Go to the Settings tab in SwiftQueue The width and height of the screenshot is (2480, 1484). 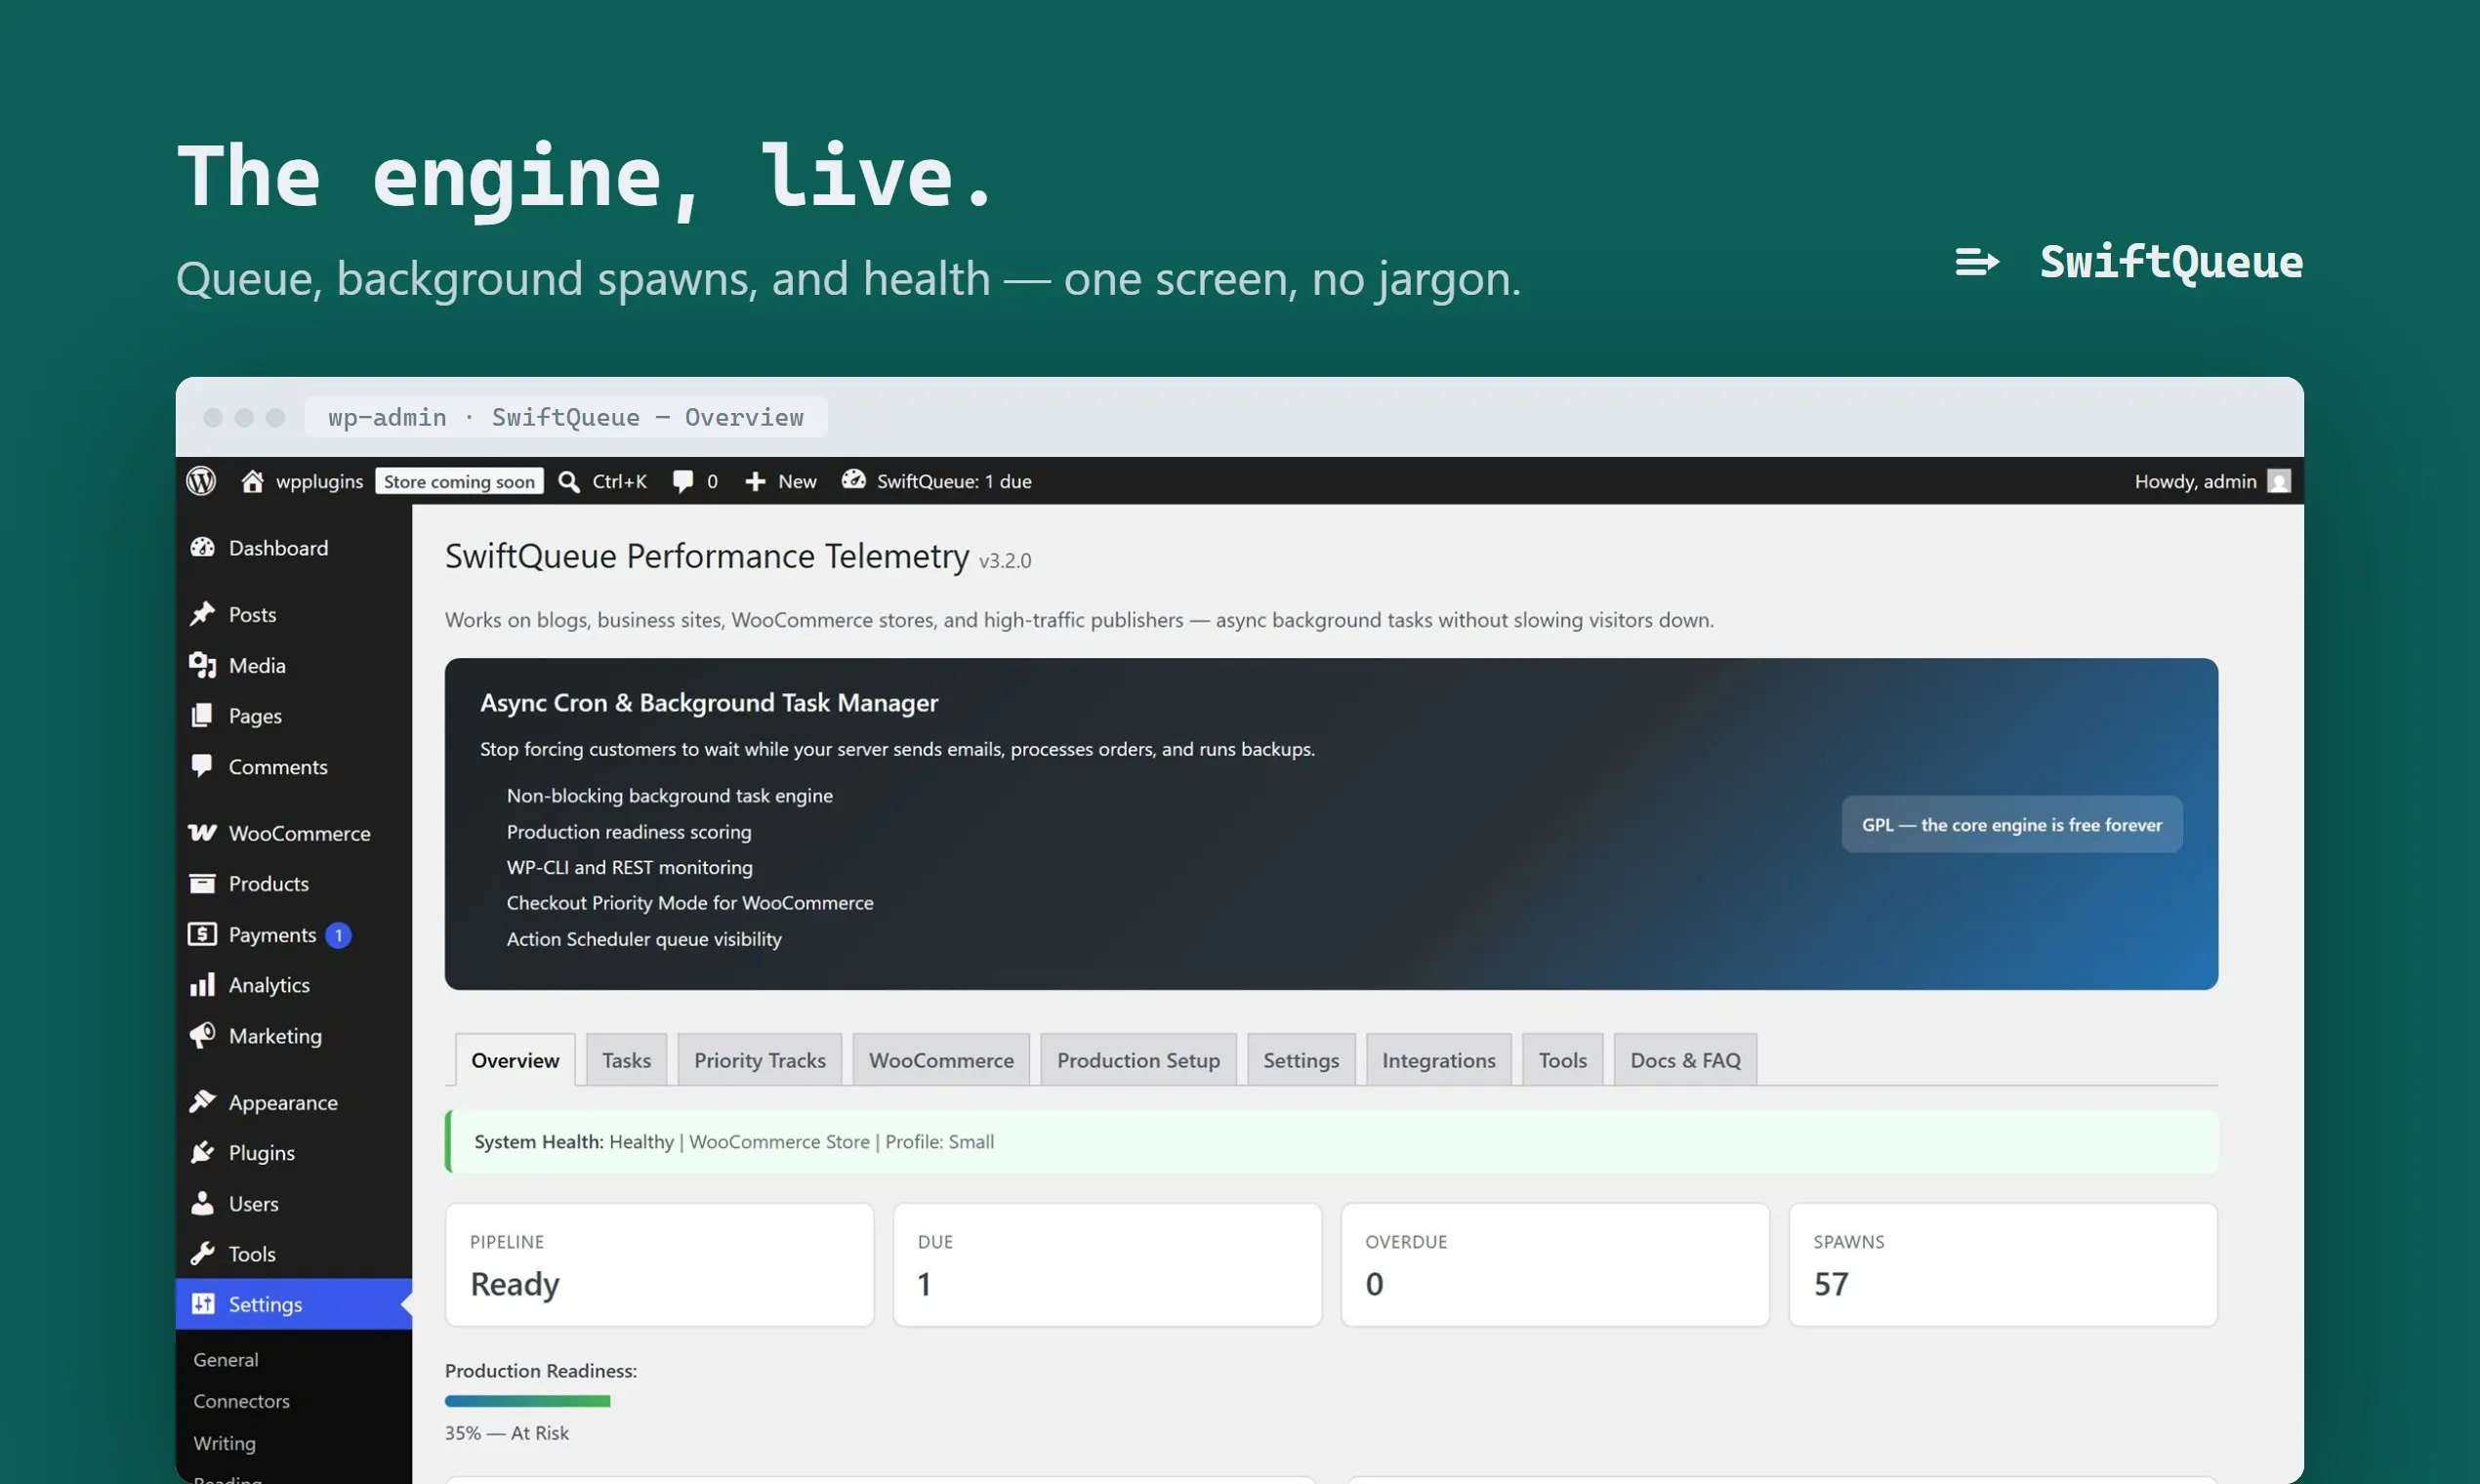coord(1301,1060)
